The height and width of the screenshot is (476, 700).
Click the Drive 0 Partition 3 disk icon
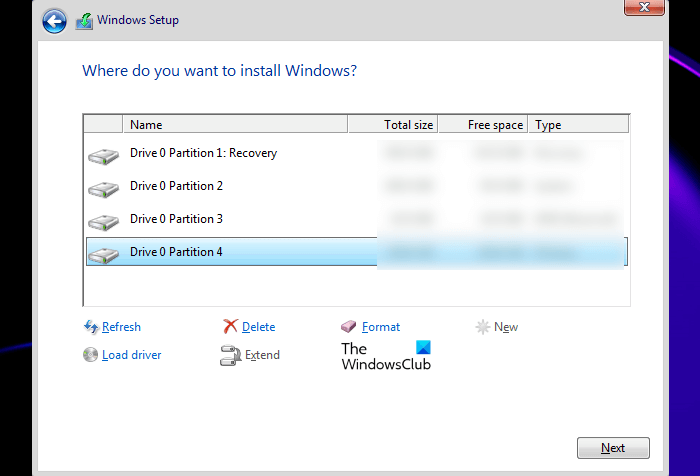102,221
